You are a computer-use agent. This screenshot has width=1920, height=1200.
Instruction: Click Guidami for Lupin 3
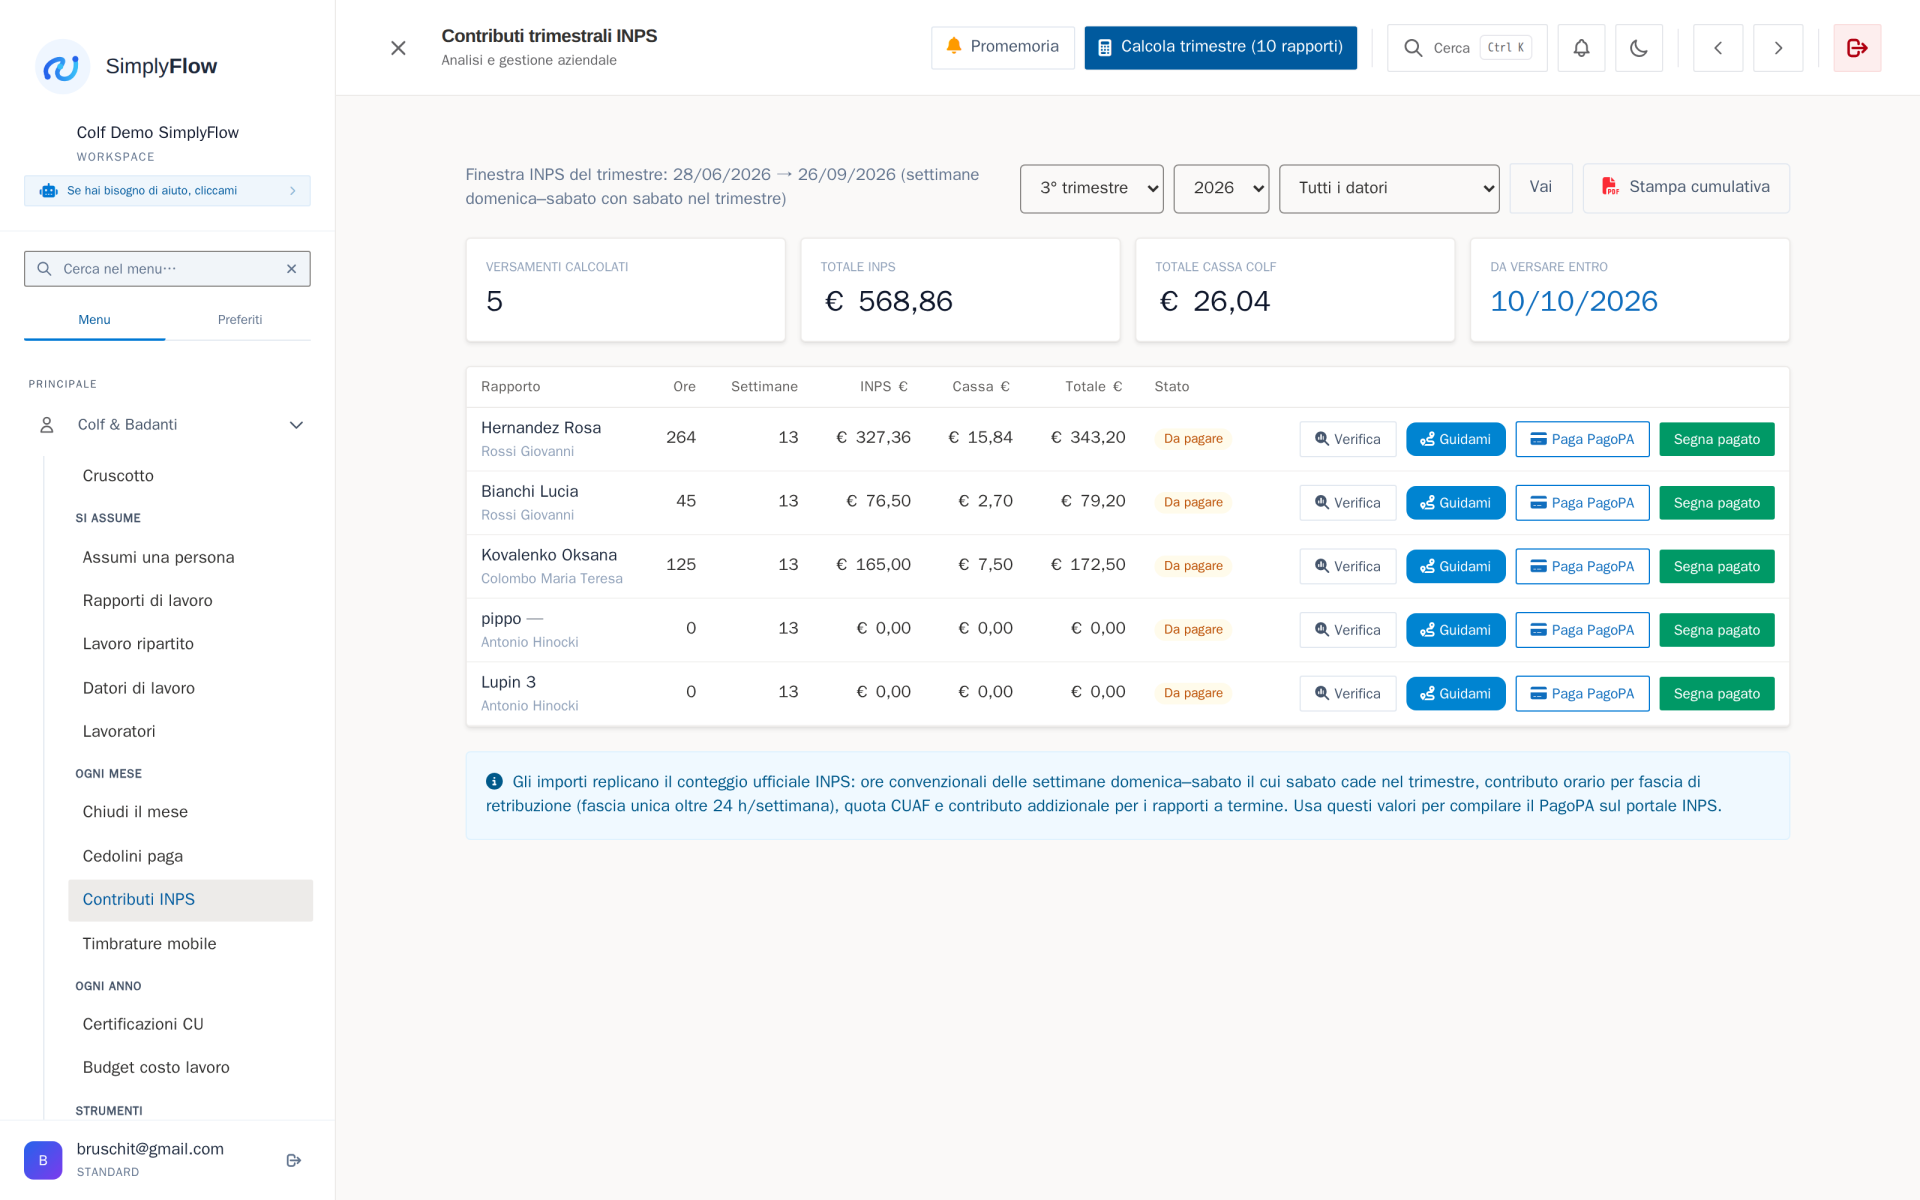tap(1456, 694)
